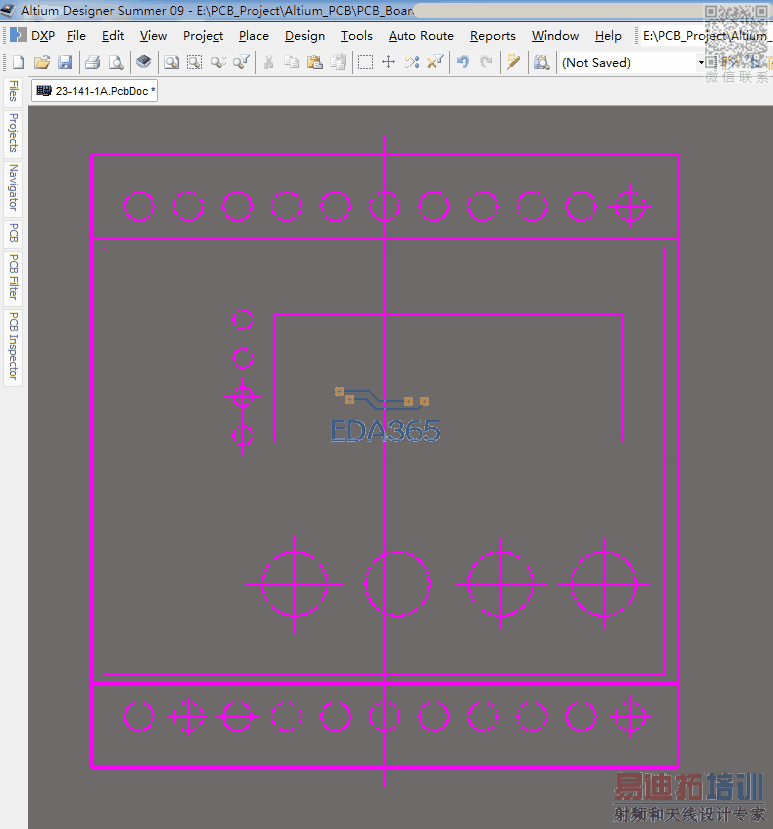Image resolution: width=773 pixels, height=829 pixels.
Task: Cross probe to open documents icon
Action: (513, 62)
